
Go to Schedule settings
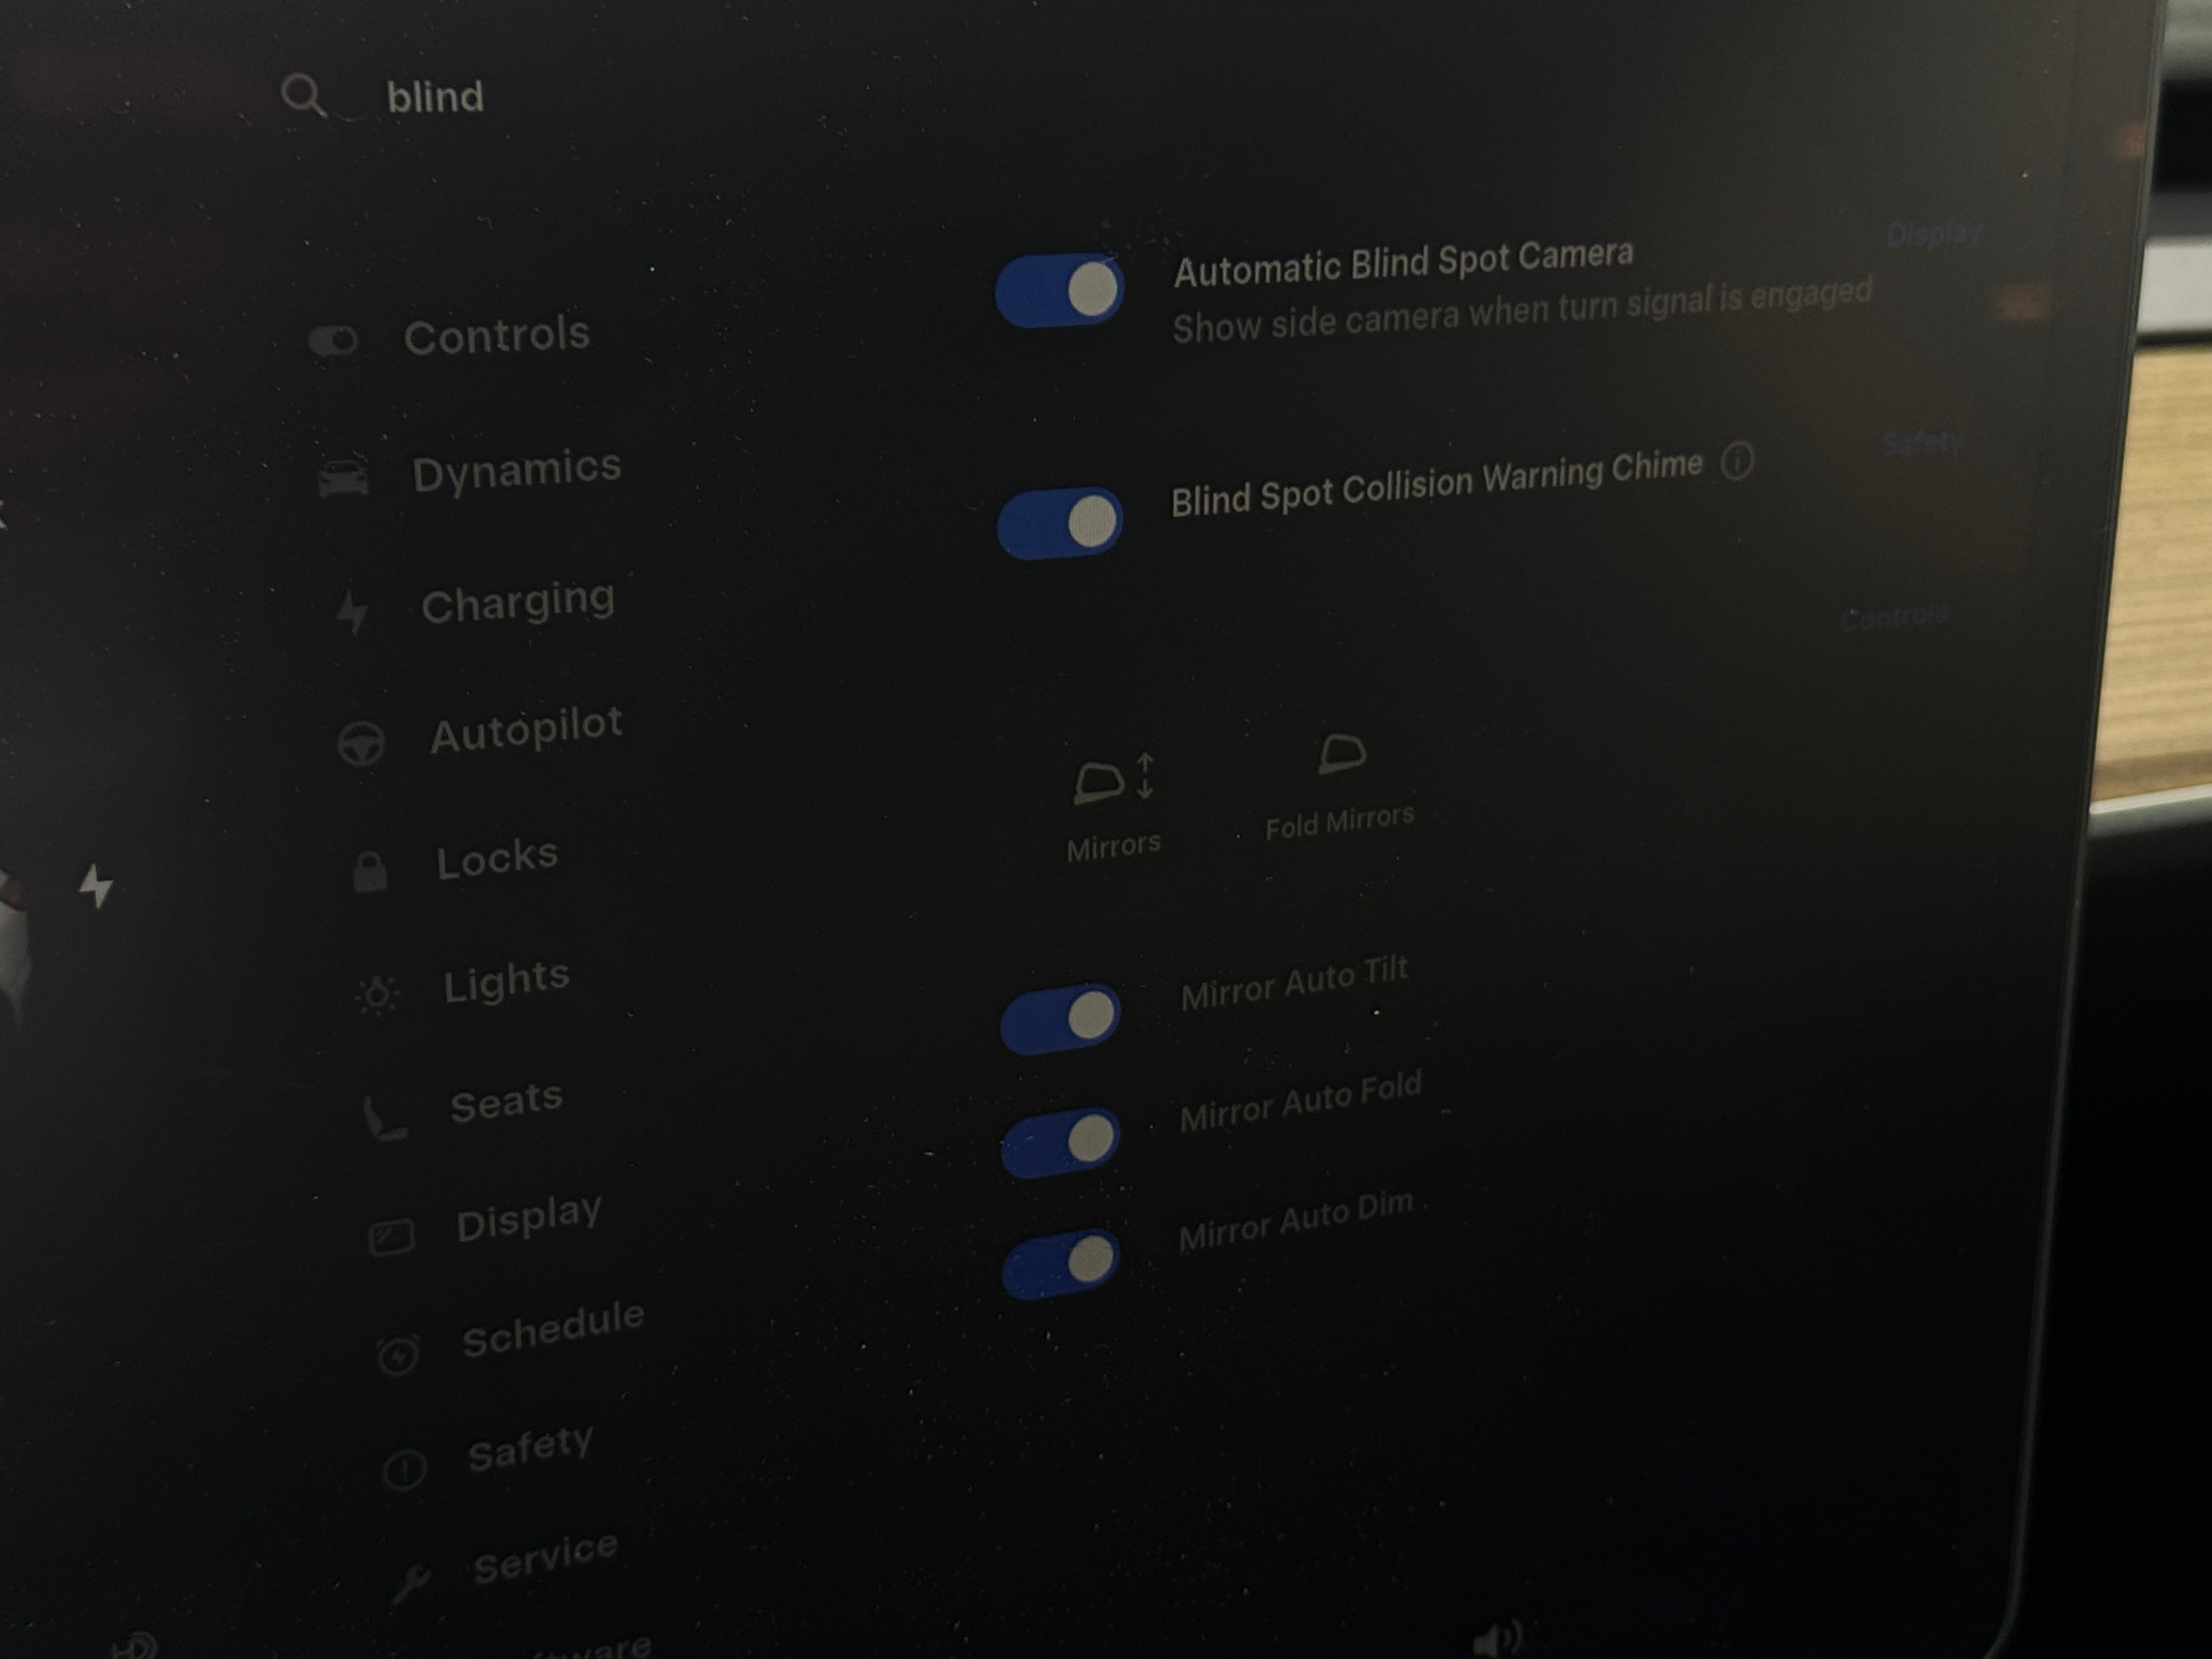click(x=553, y=1328)
